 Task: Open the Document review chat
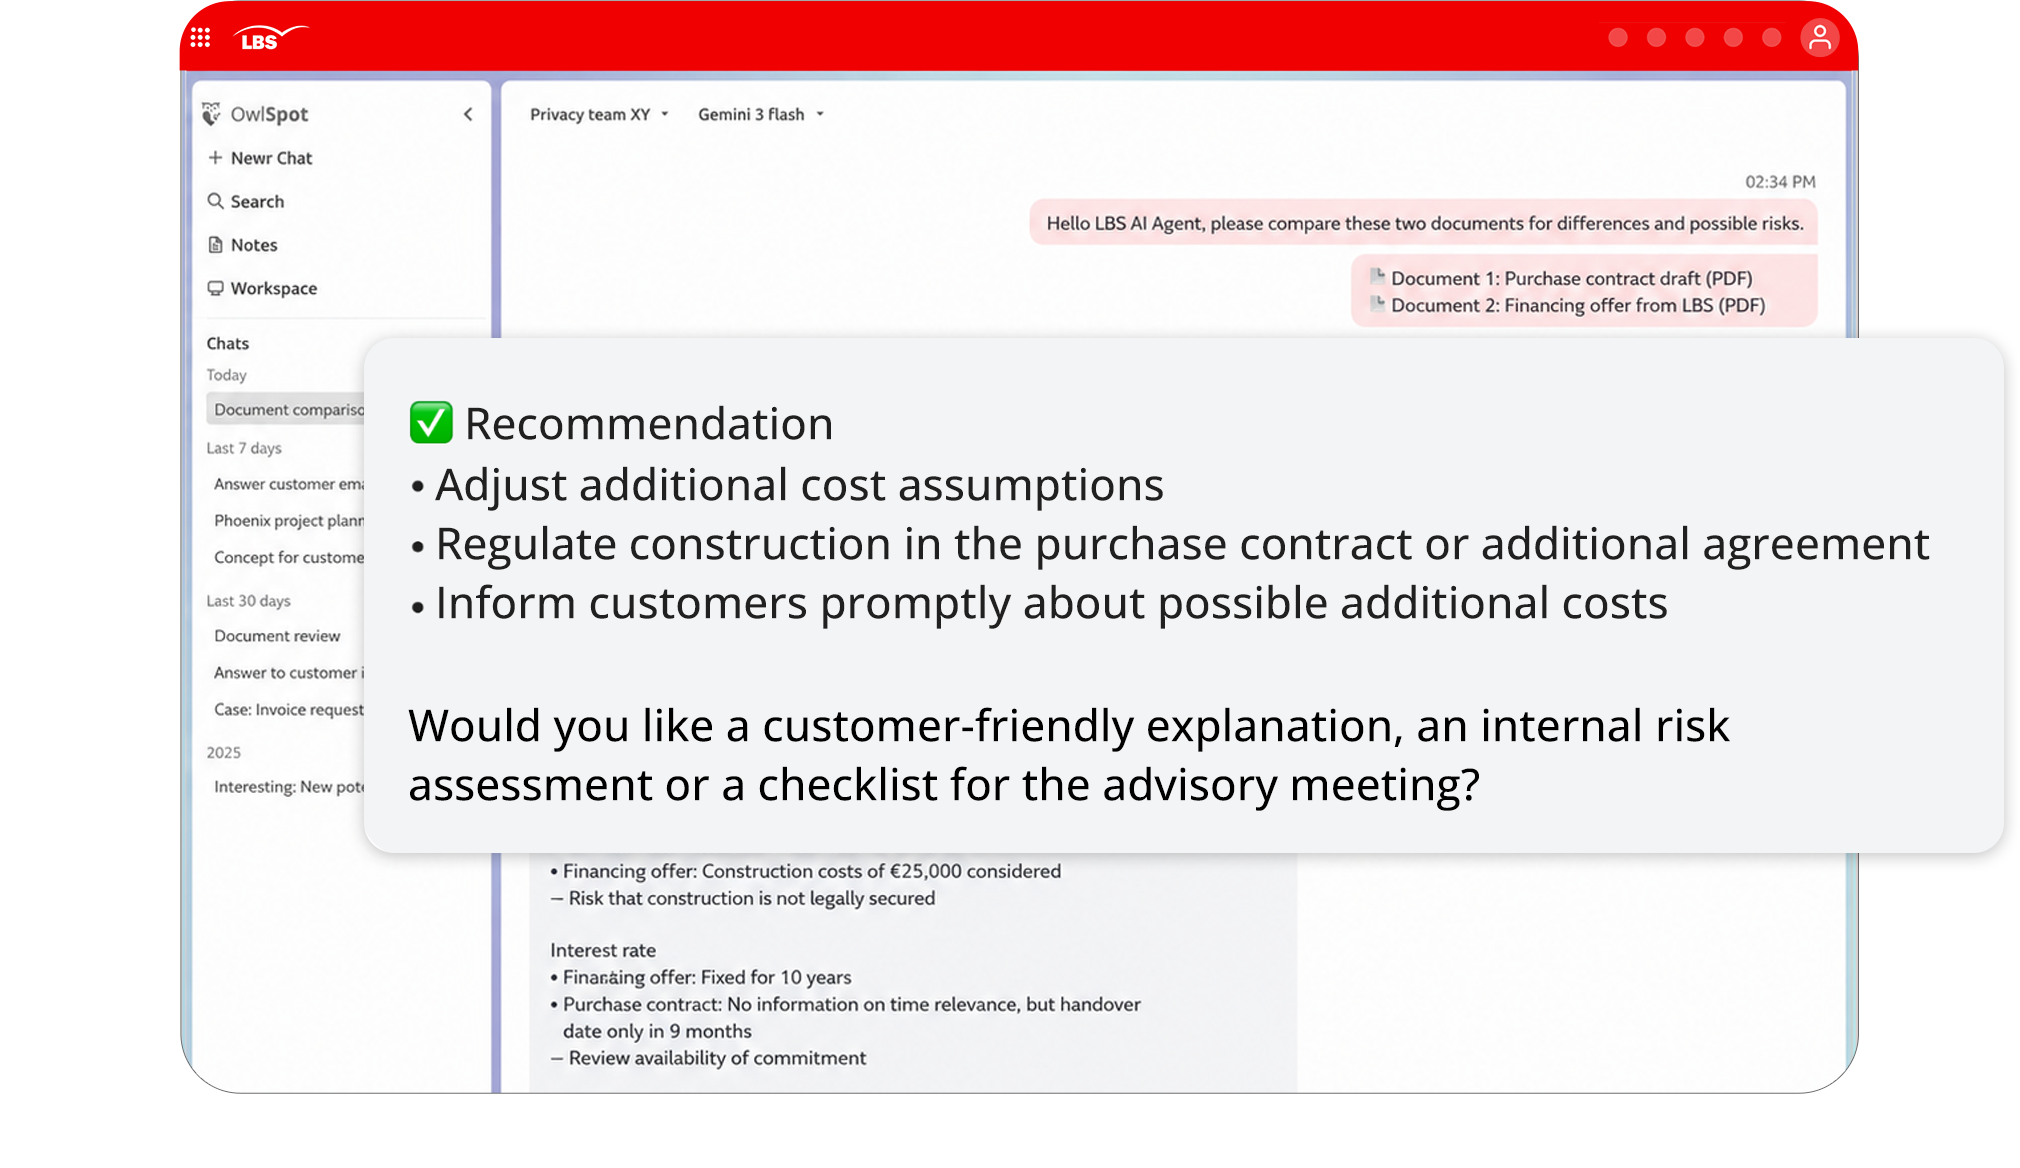pos(277,636)
